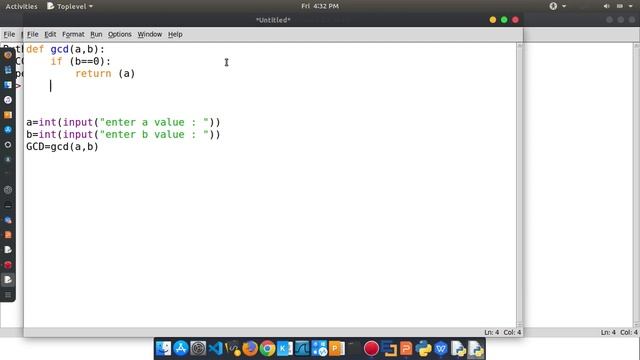Launch the blue W hexagon app
This screenshot has width=640, height=360.
(441, 349)
